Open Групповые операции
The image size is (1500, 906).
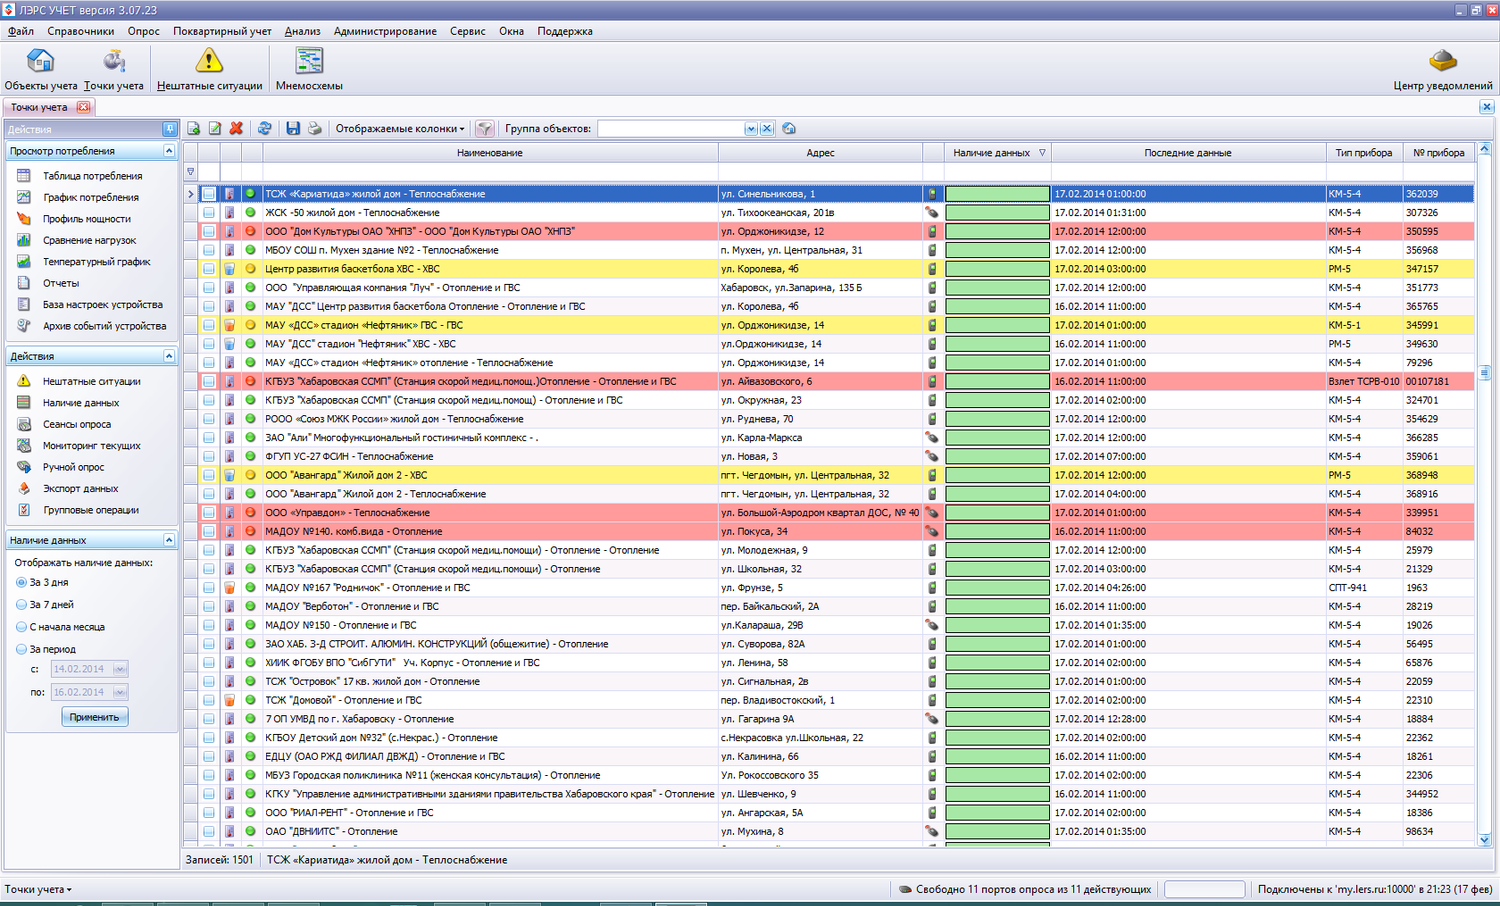(90, 510)
